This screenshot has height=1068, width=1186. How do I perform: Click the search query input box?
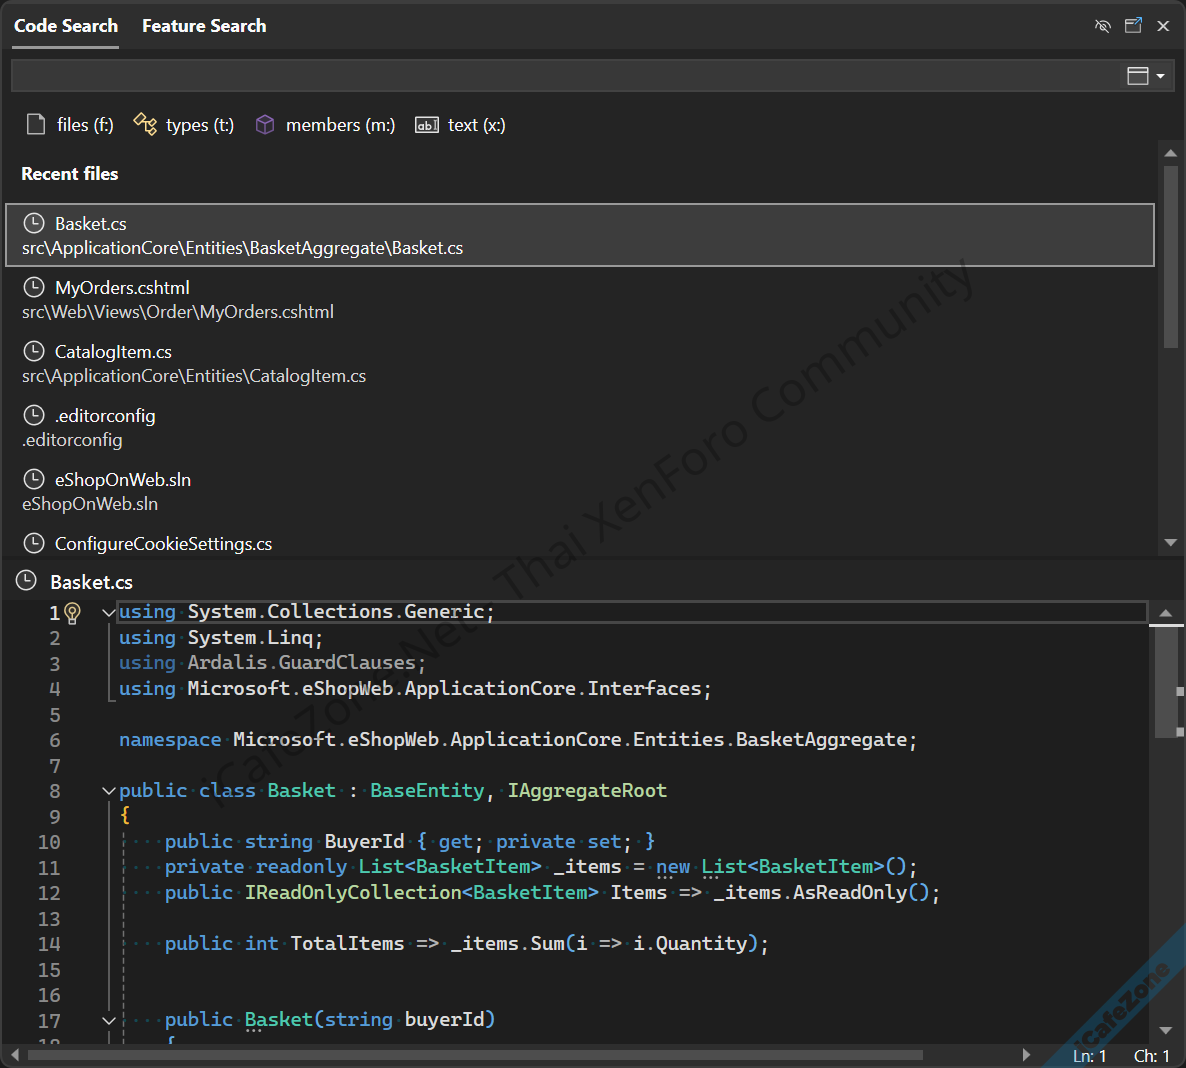(560, 76)
